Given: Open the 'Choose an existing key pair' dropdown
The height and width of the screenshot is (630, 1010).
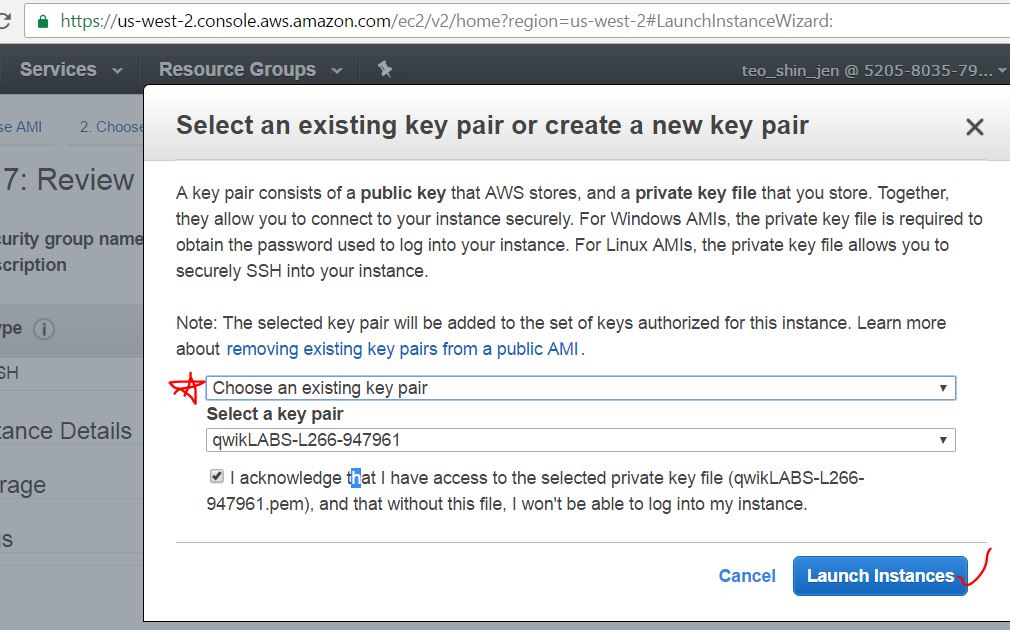Looking at the screenshot, I should [x=580, y=388].
